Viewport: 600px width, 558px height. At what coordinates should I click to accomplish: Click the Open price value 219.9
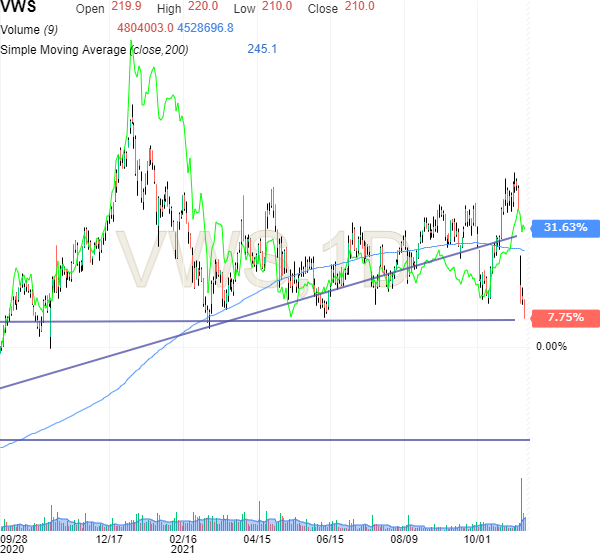128,8
